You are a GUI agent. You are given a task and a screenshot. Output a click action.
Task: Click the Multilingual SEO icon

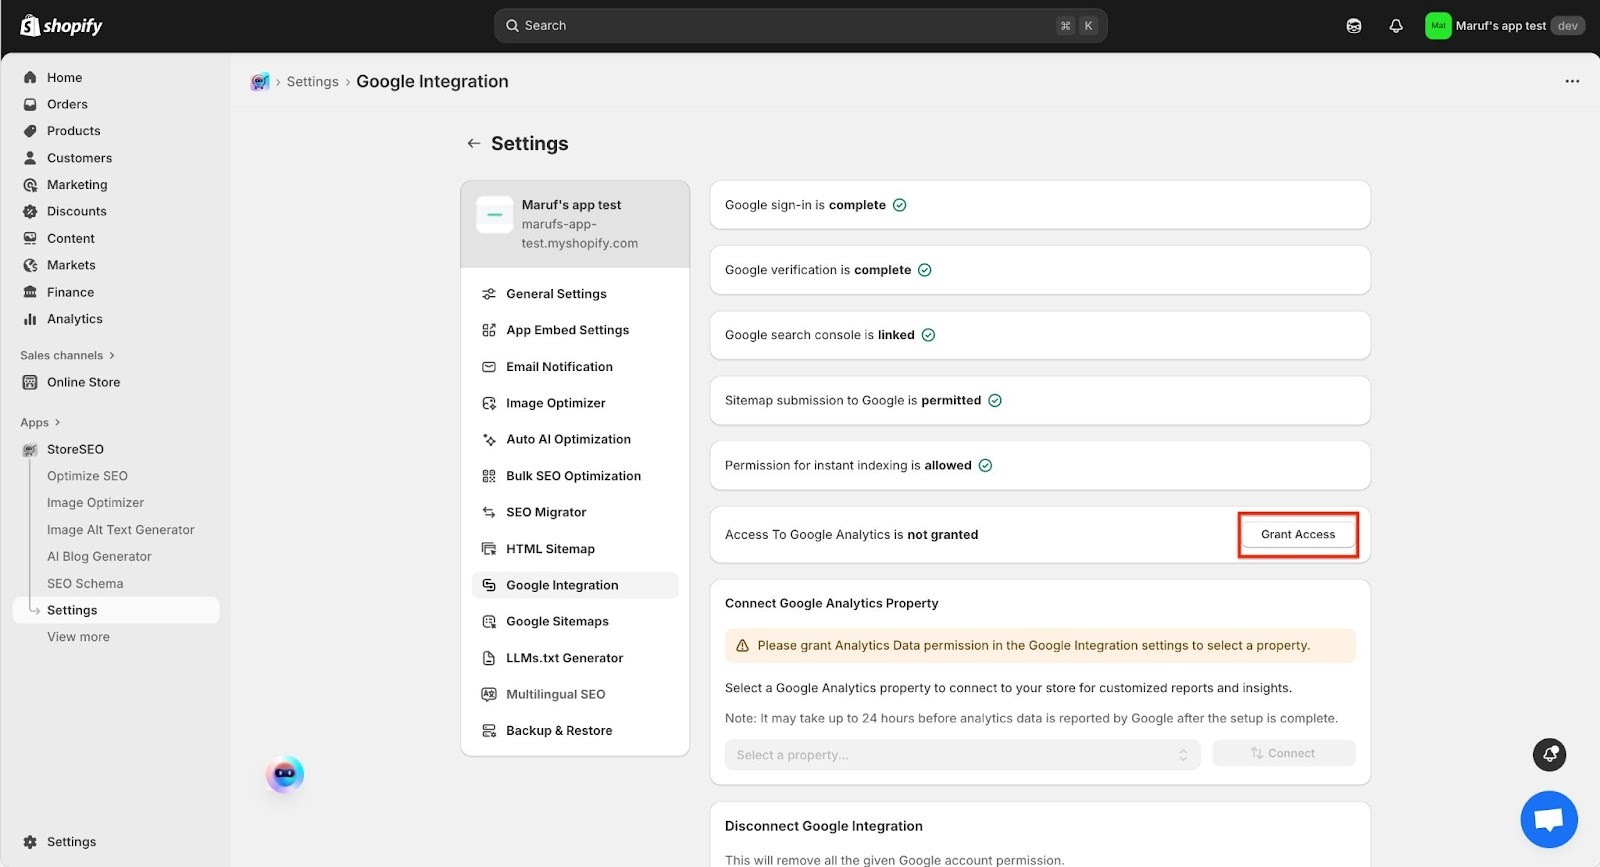click(489, 694)
